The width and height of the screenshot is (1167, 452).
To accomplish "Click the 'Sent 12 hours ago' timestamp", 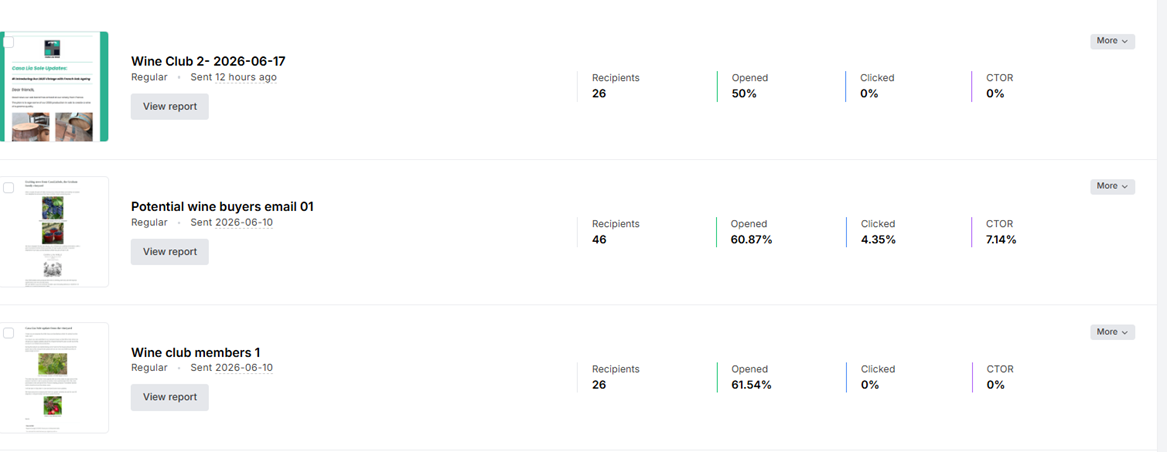I will click(234, 77).
